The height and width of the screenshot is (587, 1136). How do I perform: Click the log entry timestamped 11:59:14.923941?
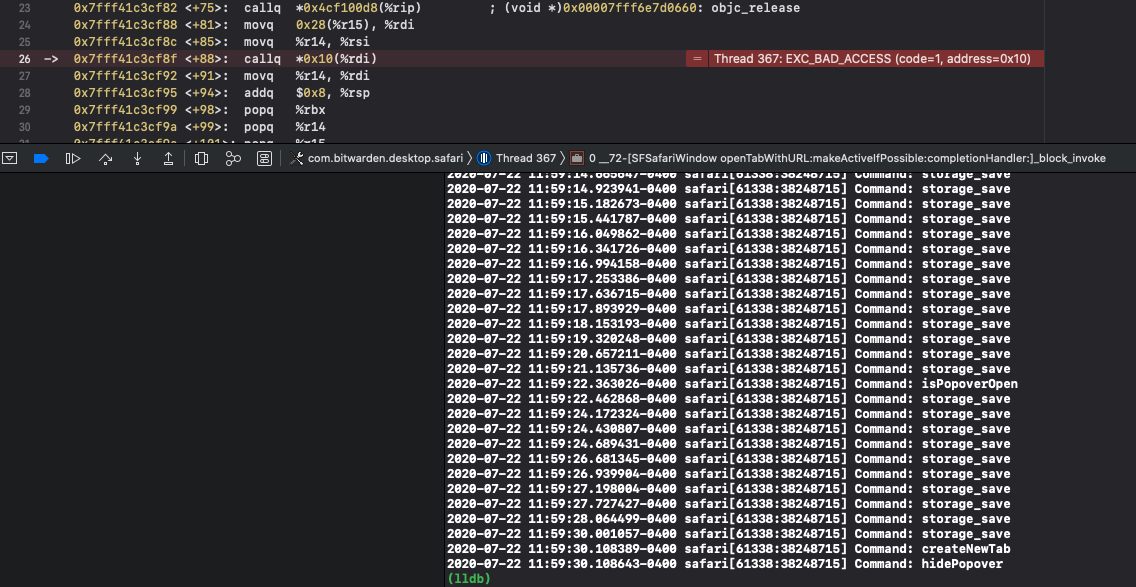pos(729,189)
